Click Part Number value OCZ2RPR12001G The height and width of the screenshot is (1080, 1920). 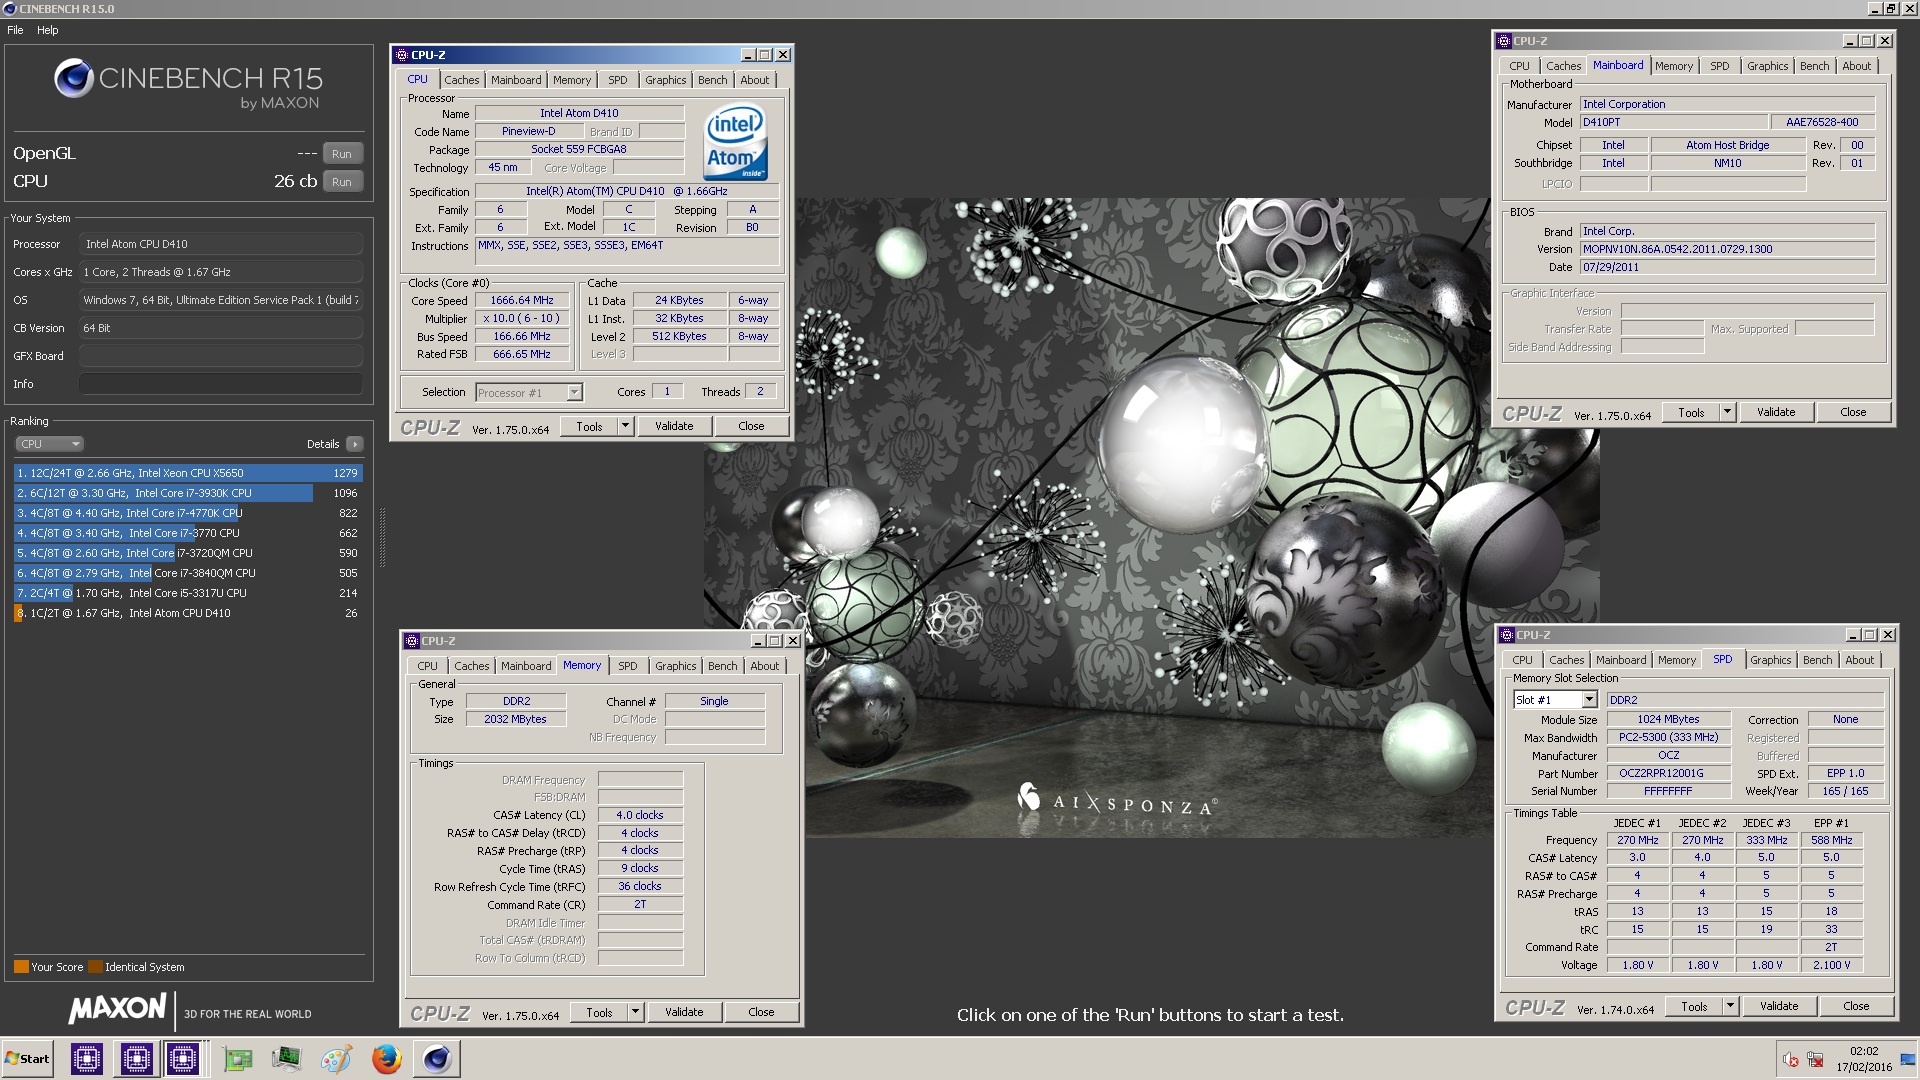click(1667, 774)
